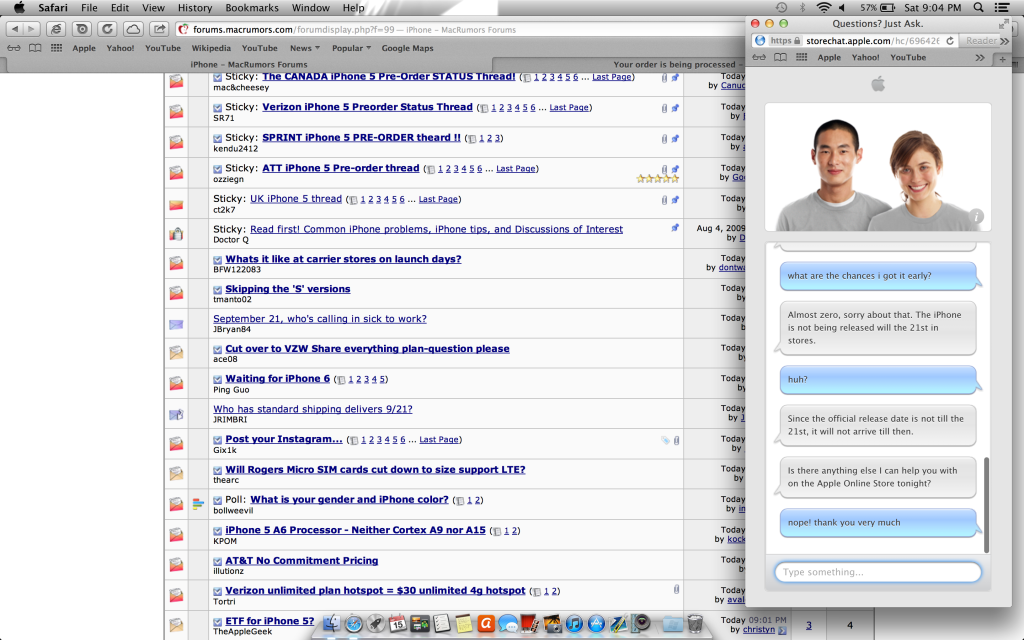Open Wikipedia bookmark in bookmarks bar
Image resolution: width=1024 pixels, height=640 pixels.
pos(211,48)
